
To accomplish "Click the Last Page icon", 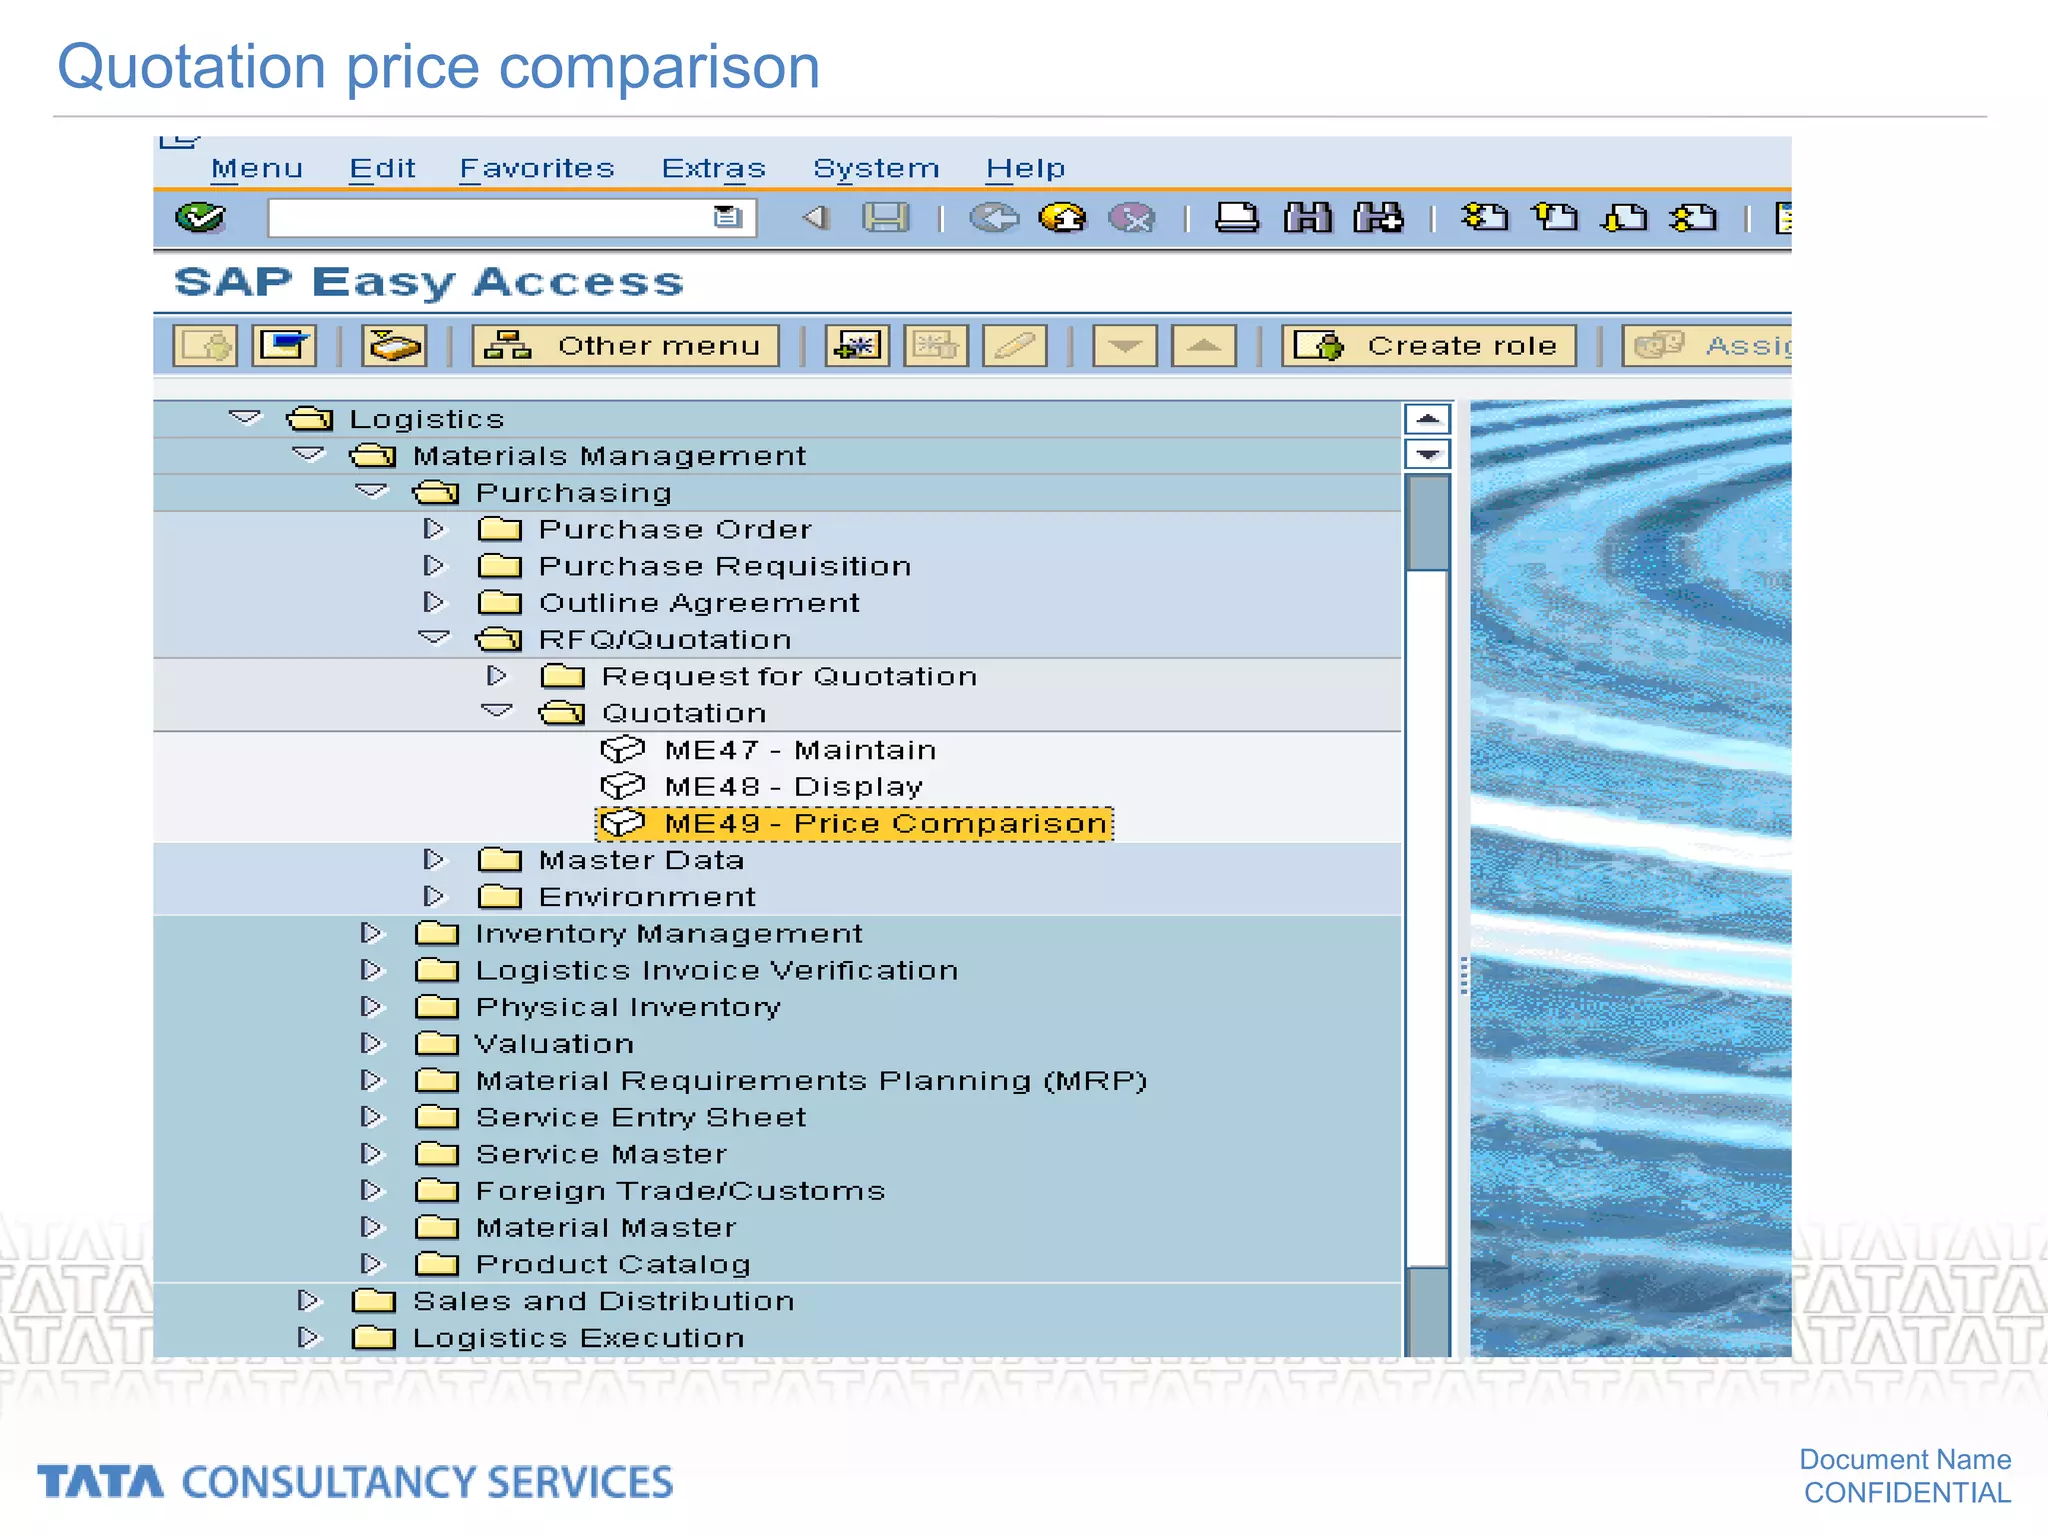I will 1694,217.
